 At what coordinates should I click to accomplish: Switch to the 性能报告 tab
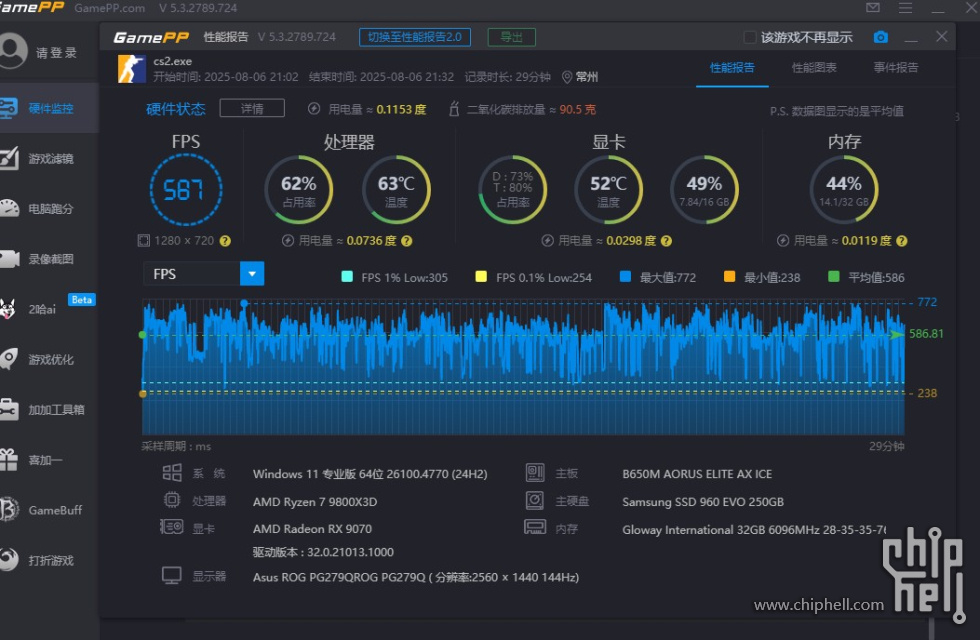pos(732,68)
